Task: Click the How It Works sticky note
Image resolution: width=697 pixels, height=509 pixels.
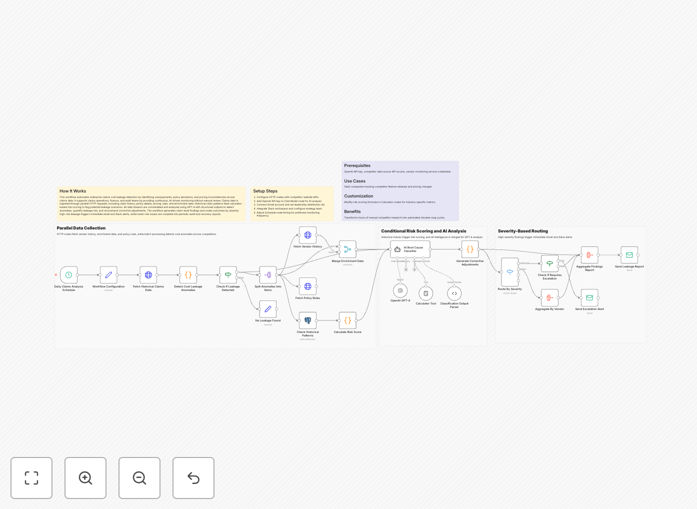Action: tap(151, 204)
